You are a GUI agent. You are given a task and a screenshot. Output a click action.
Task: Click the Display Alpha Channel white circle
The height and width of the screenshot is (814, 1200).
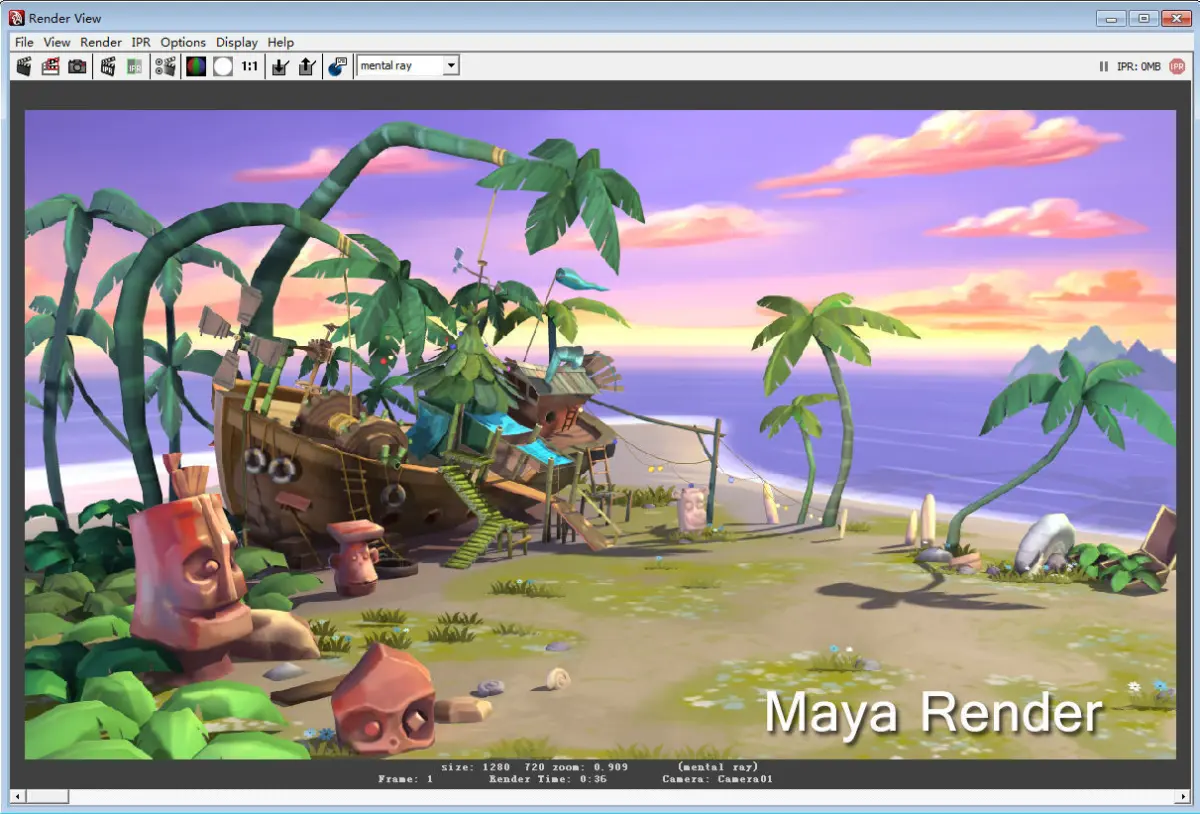tap(222, 66)
